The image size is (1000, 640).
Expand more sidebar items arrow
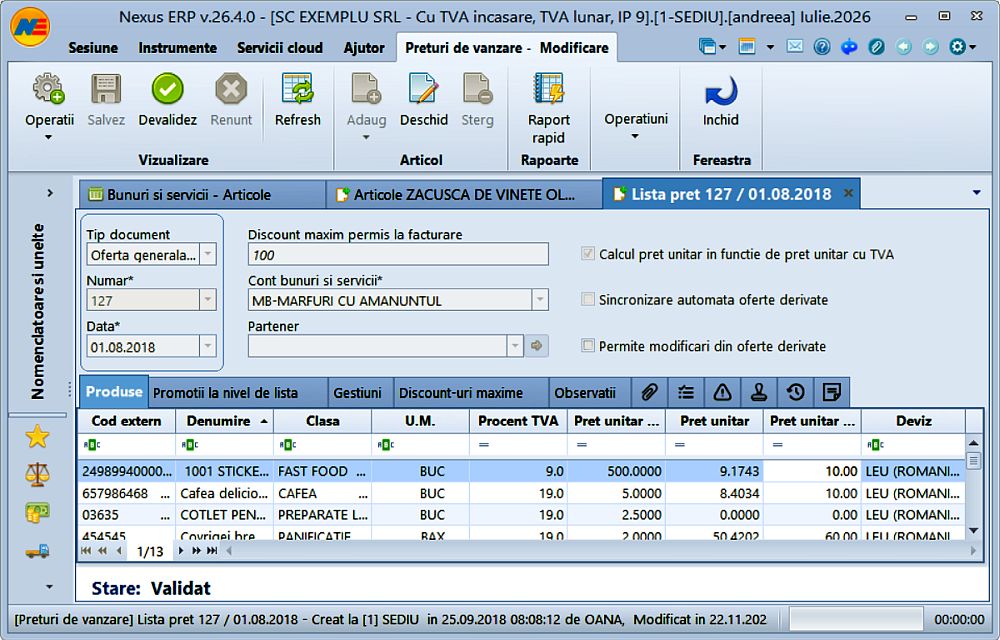49,586
